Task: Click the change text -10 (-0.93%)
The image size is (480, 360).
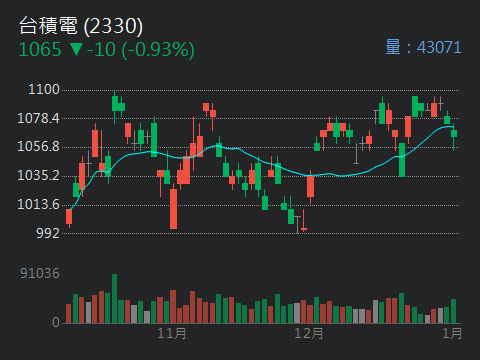Action: tap(141, 50)
